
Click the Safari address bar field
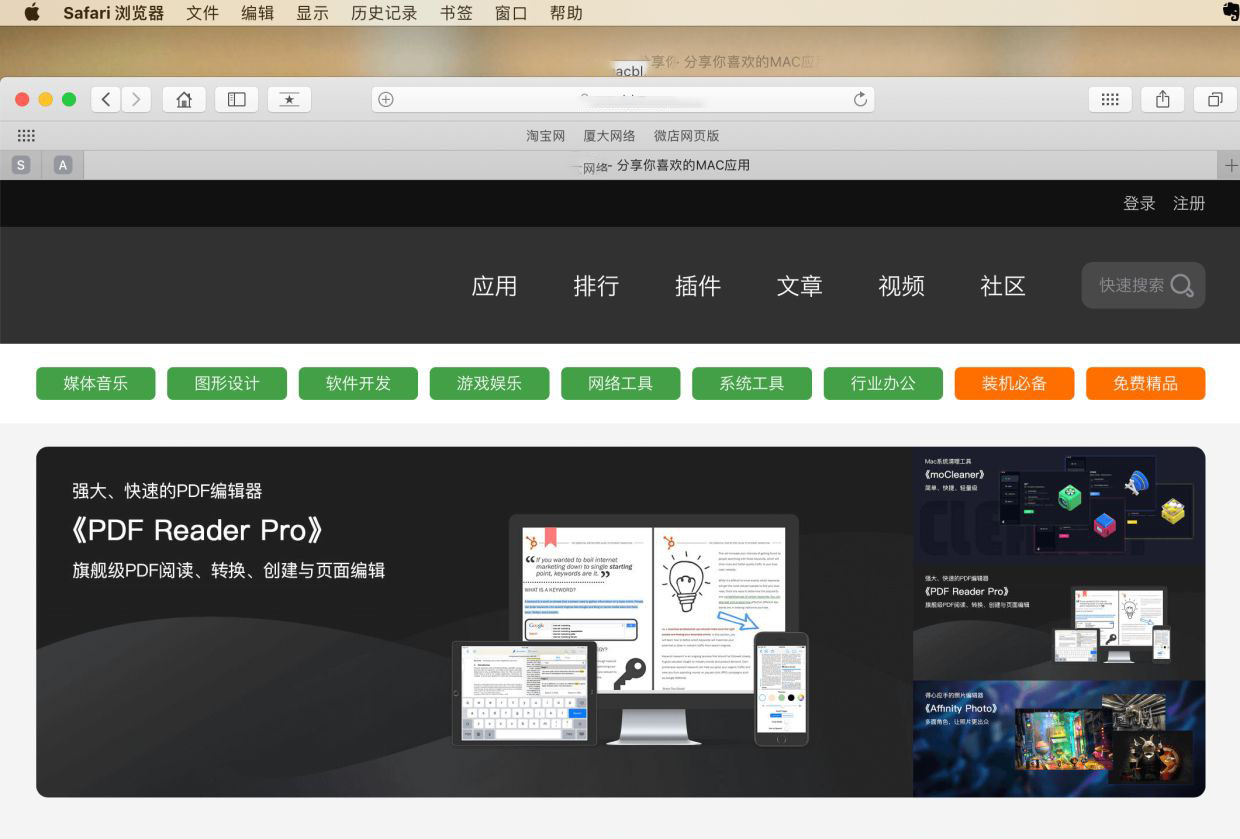click(623, 99)
